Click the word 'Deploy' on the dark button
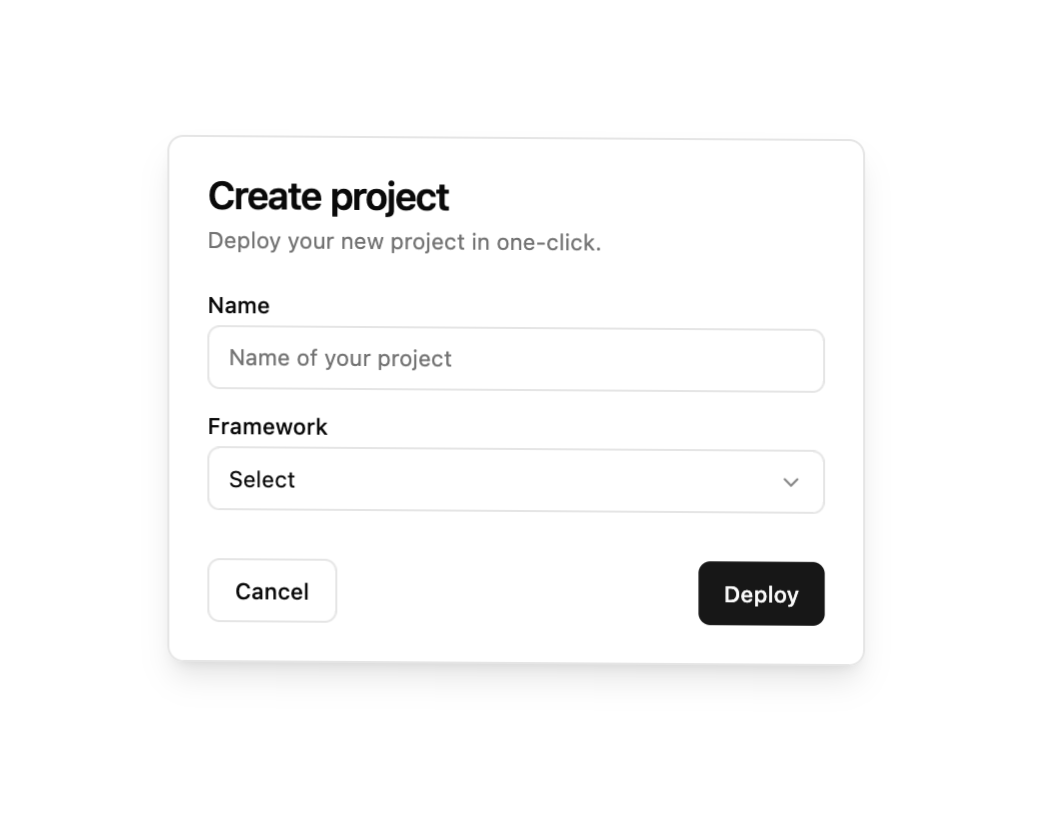The image size is (1056, 816). [761, 595]
